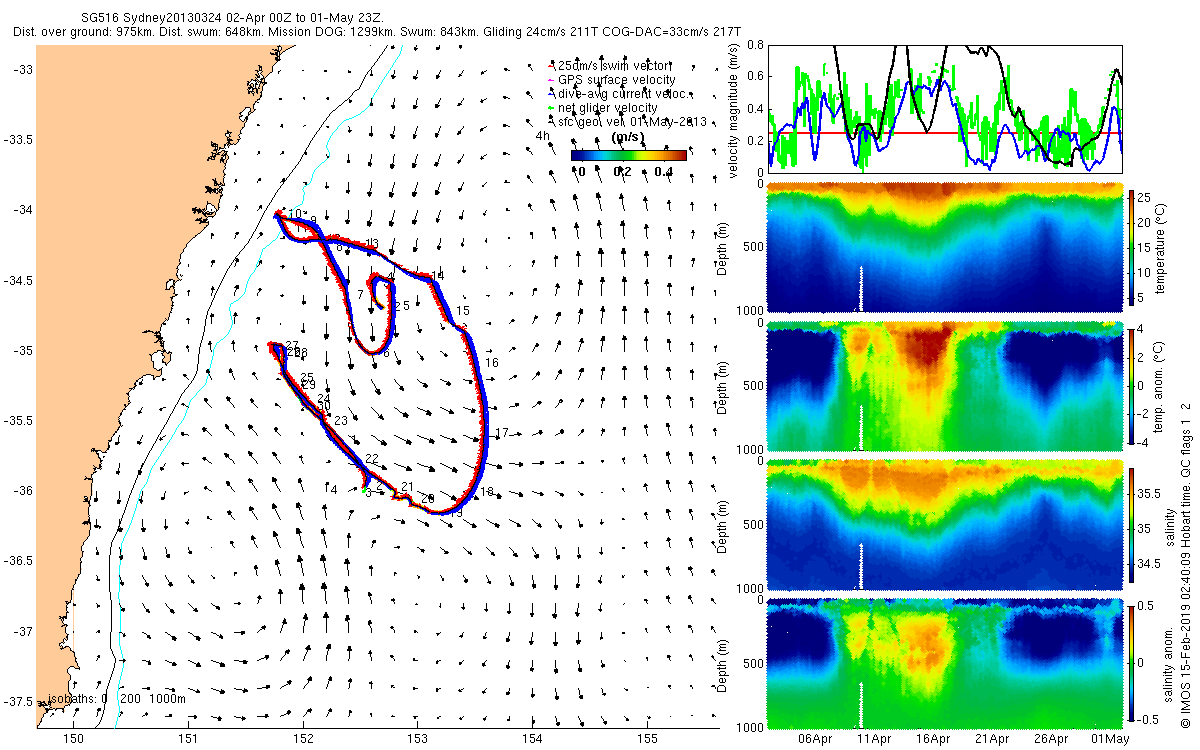The width and height of the screenshot is (1200, 750).
Task: Click the '25' tick on the temperature colorbar
Action: tap(1146, 196)
